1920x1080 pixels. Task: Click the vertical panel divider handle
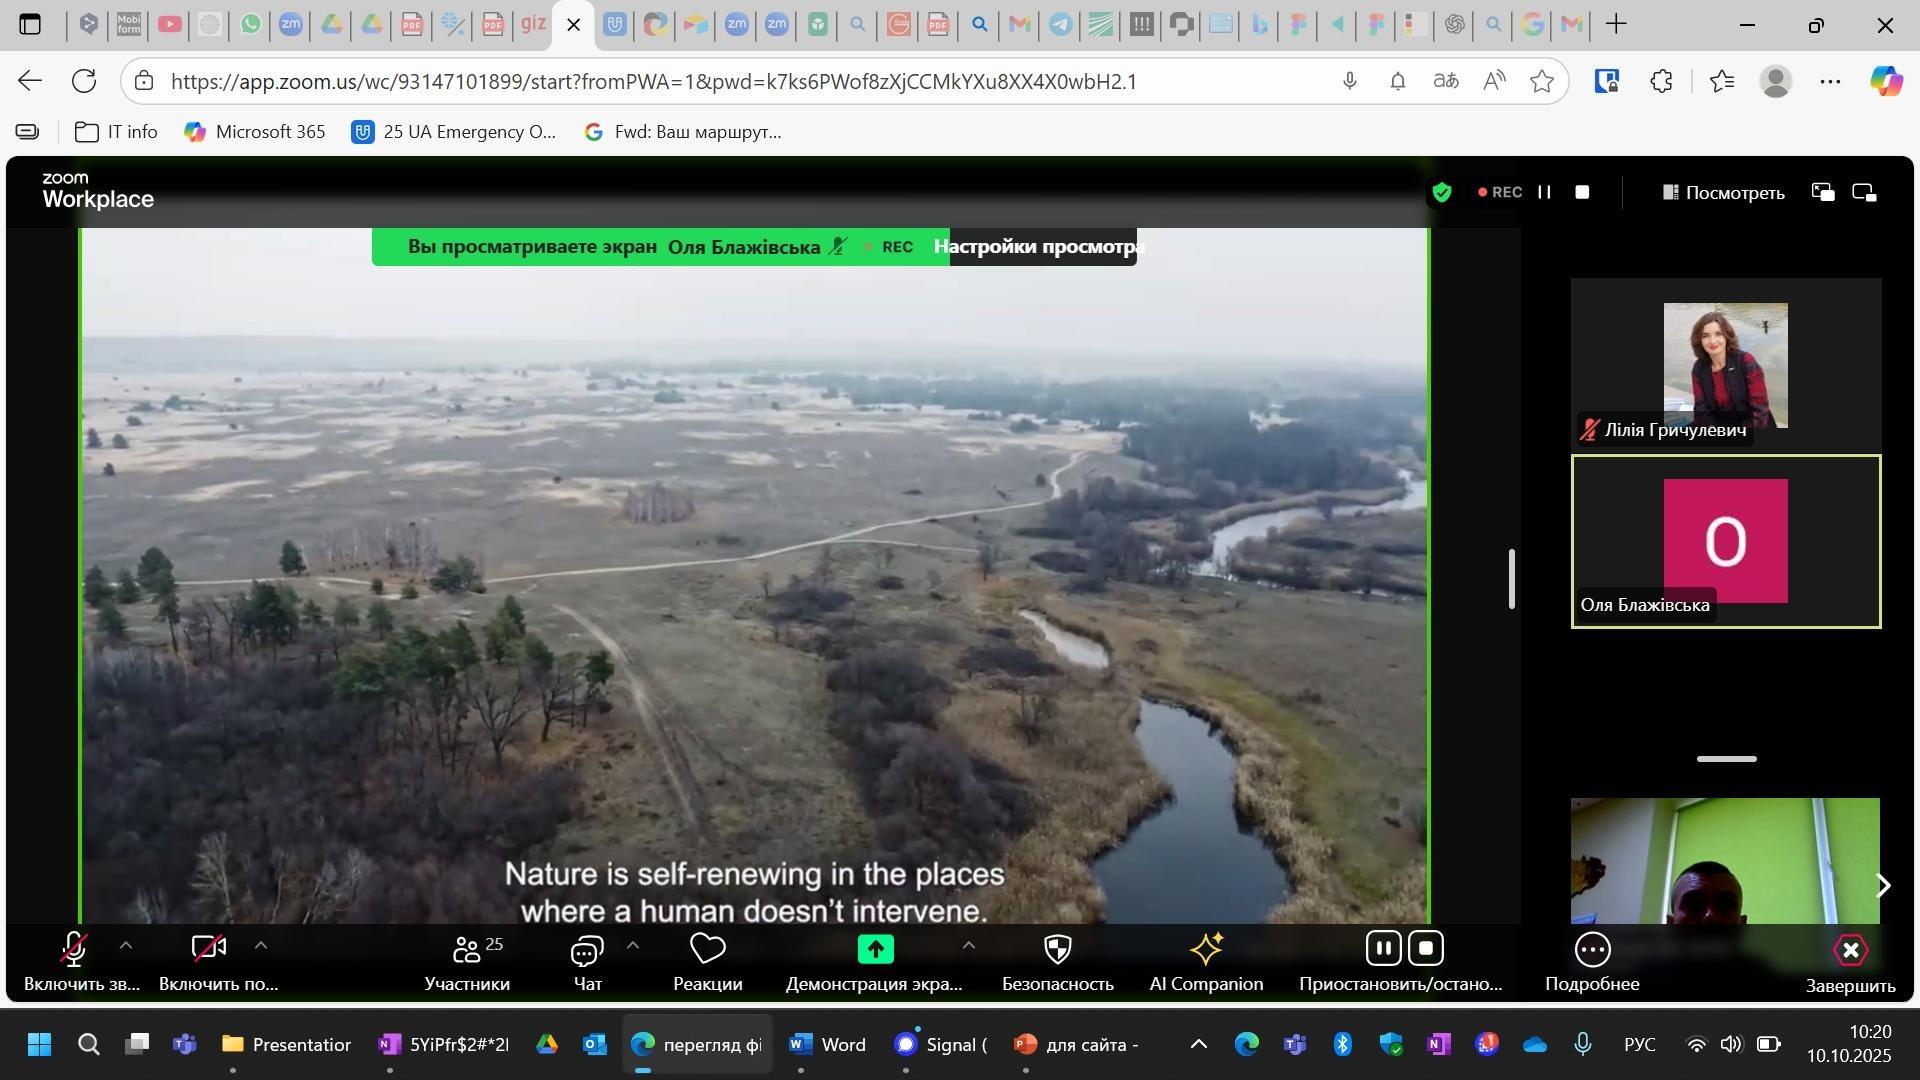[1512, 579]
